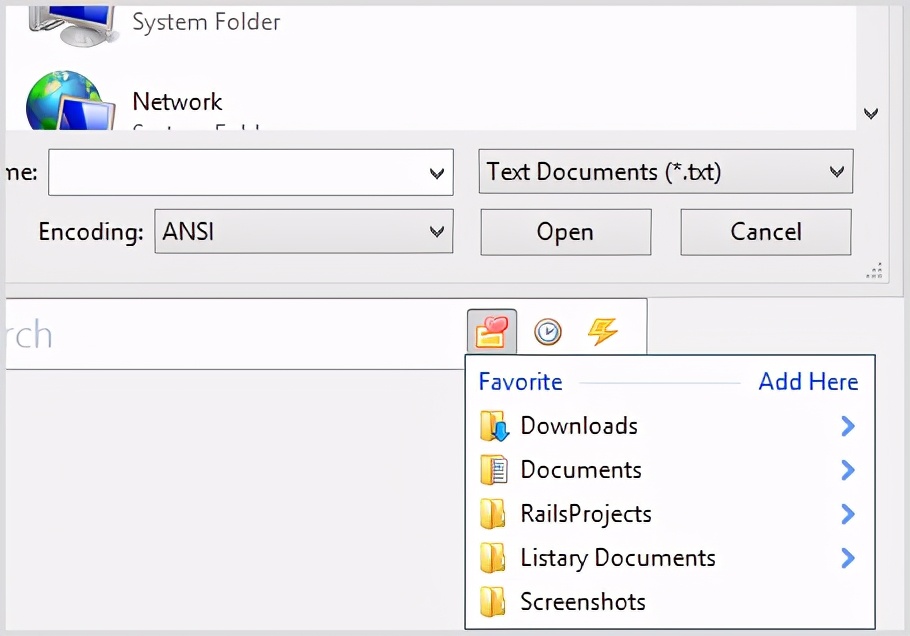Image resolution: width=910 pixels, height=636 pixels.
Task: Select Listary Documents from the favorites menu
Action: 618,558
